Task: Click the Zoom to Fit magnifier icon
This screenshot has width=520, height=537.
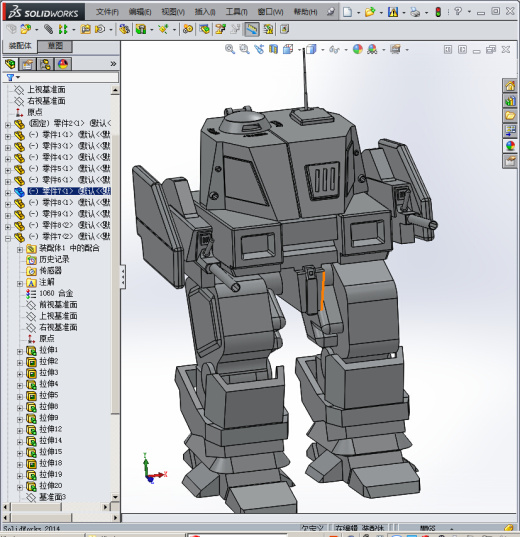Action: (x=230, y=49)
